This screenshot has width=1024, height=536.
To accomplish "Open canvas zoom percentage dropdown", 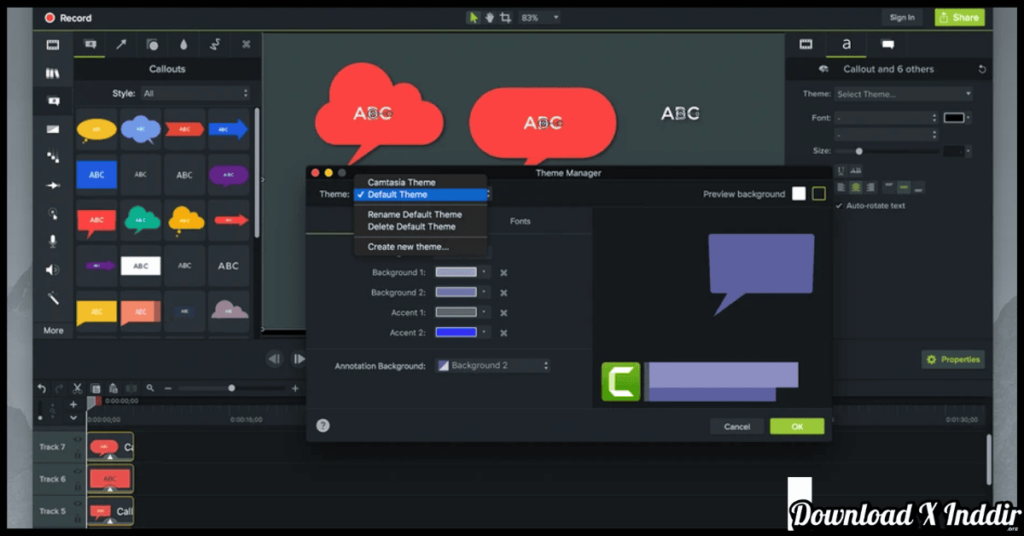I will [539, 18].
